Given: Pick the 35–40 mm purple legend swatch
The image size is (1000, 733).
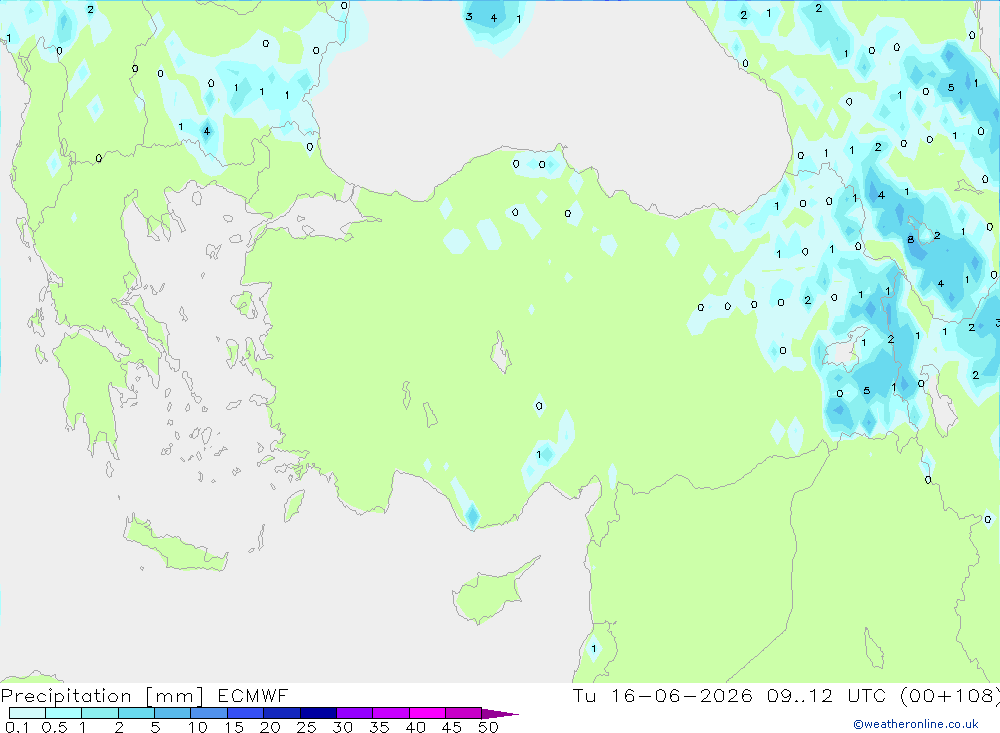Looking at the screenshot, I should [391, 713].
